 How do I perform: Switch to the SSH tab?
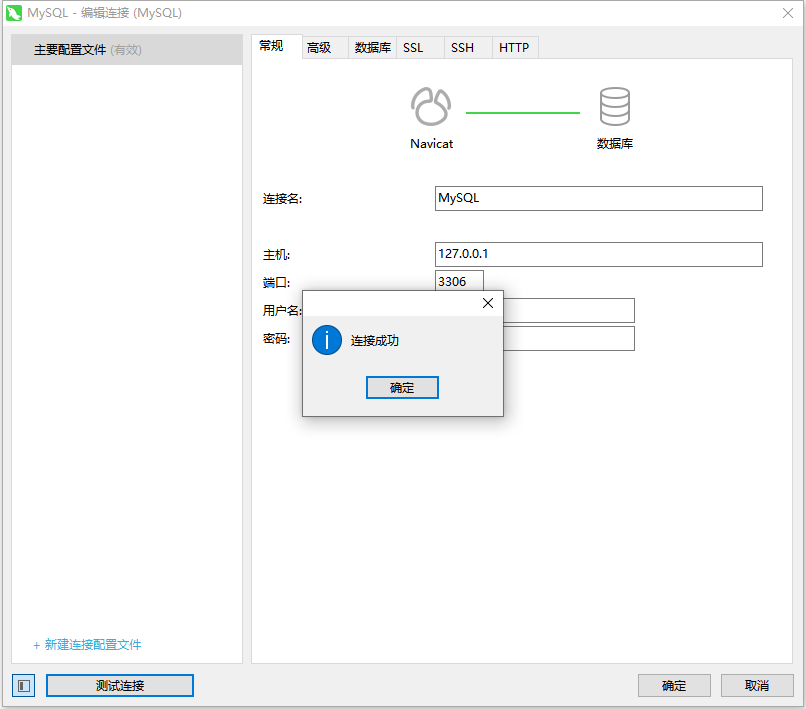461,46
